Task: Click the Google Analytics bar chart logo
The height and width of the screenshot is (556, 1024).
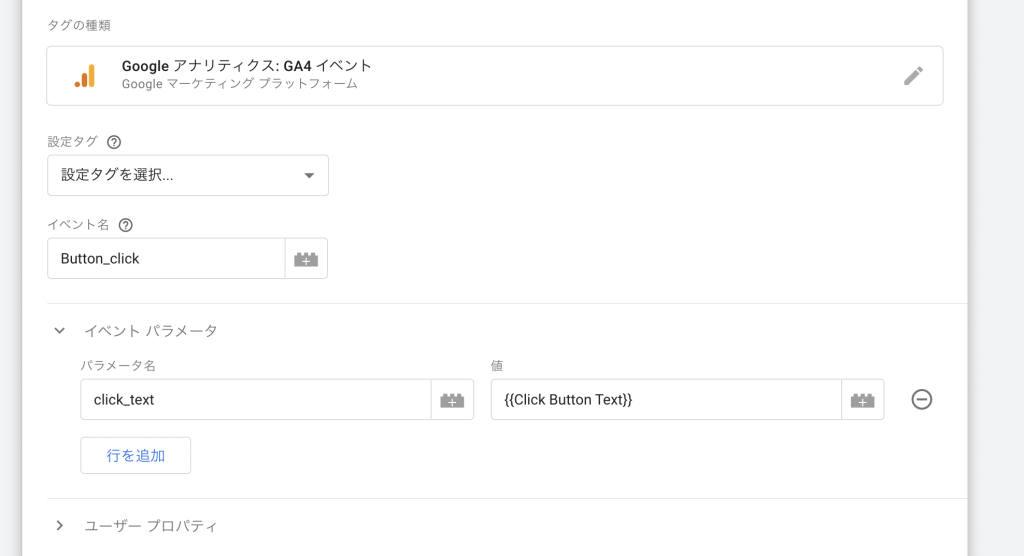Action: point(85,76)
